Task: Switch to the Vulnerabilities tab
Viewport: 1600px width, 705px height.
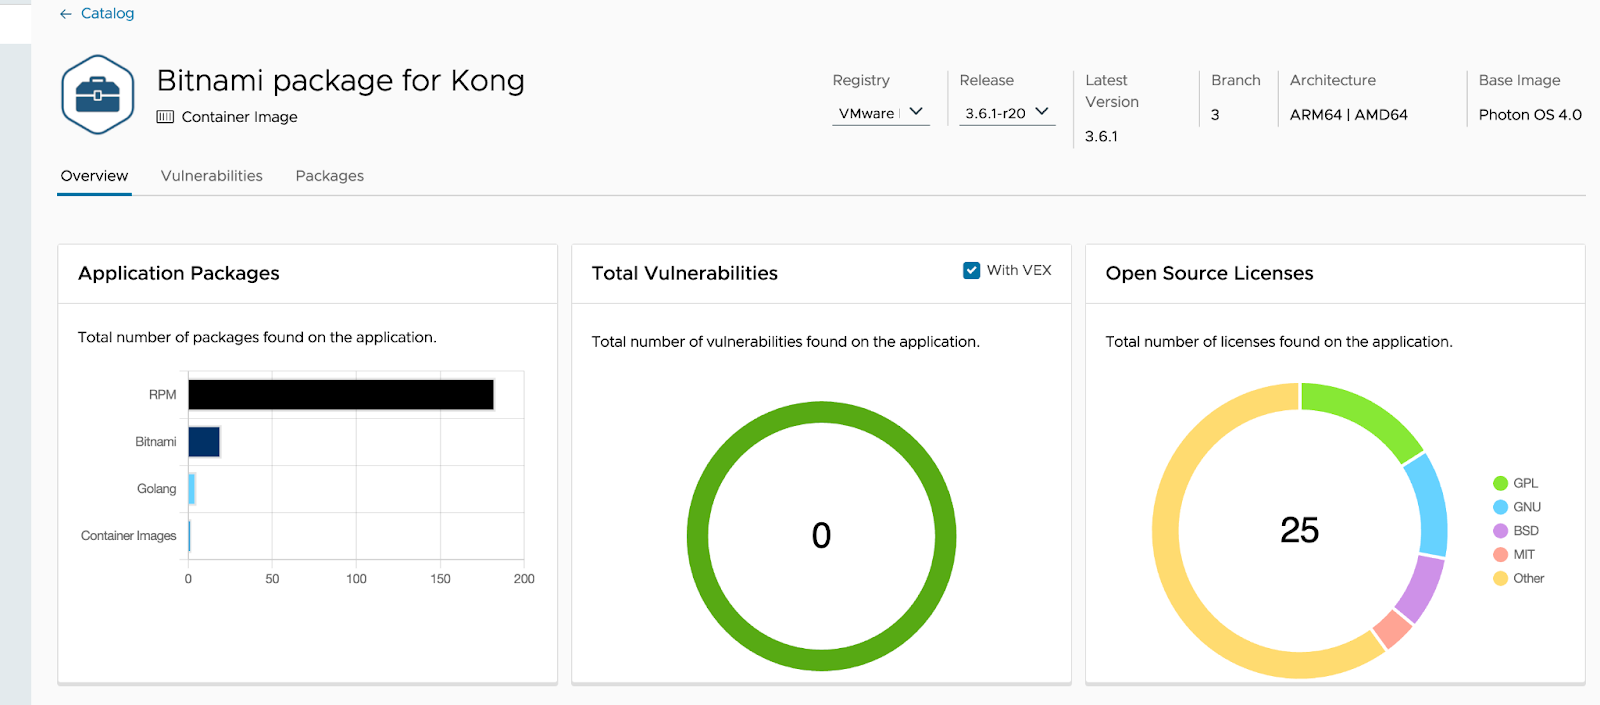Action: (212, 176)
